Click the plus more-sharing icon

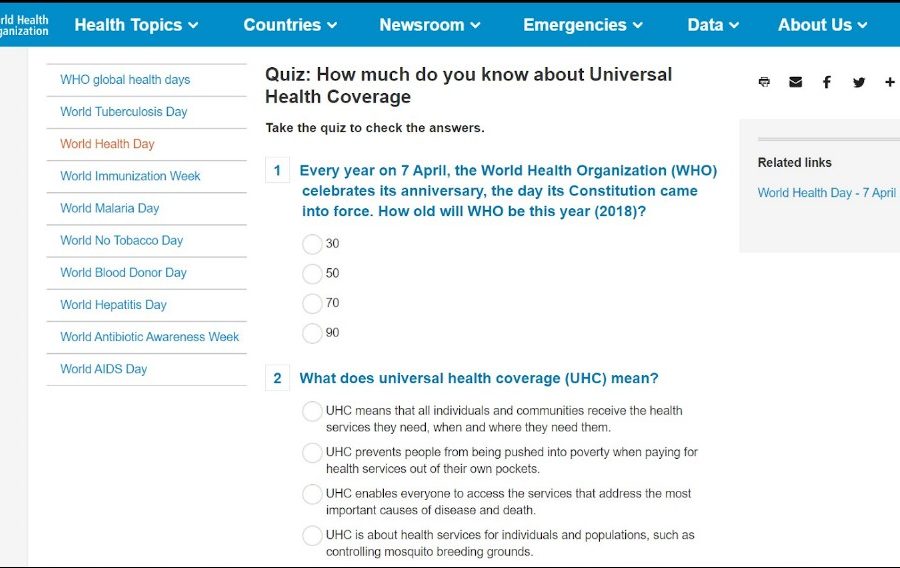point(889,82)
